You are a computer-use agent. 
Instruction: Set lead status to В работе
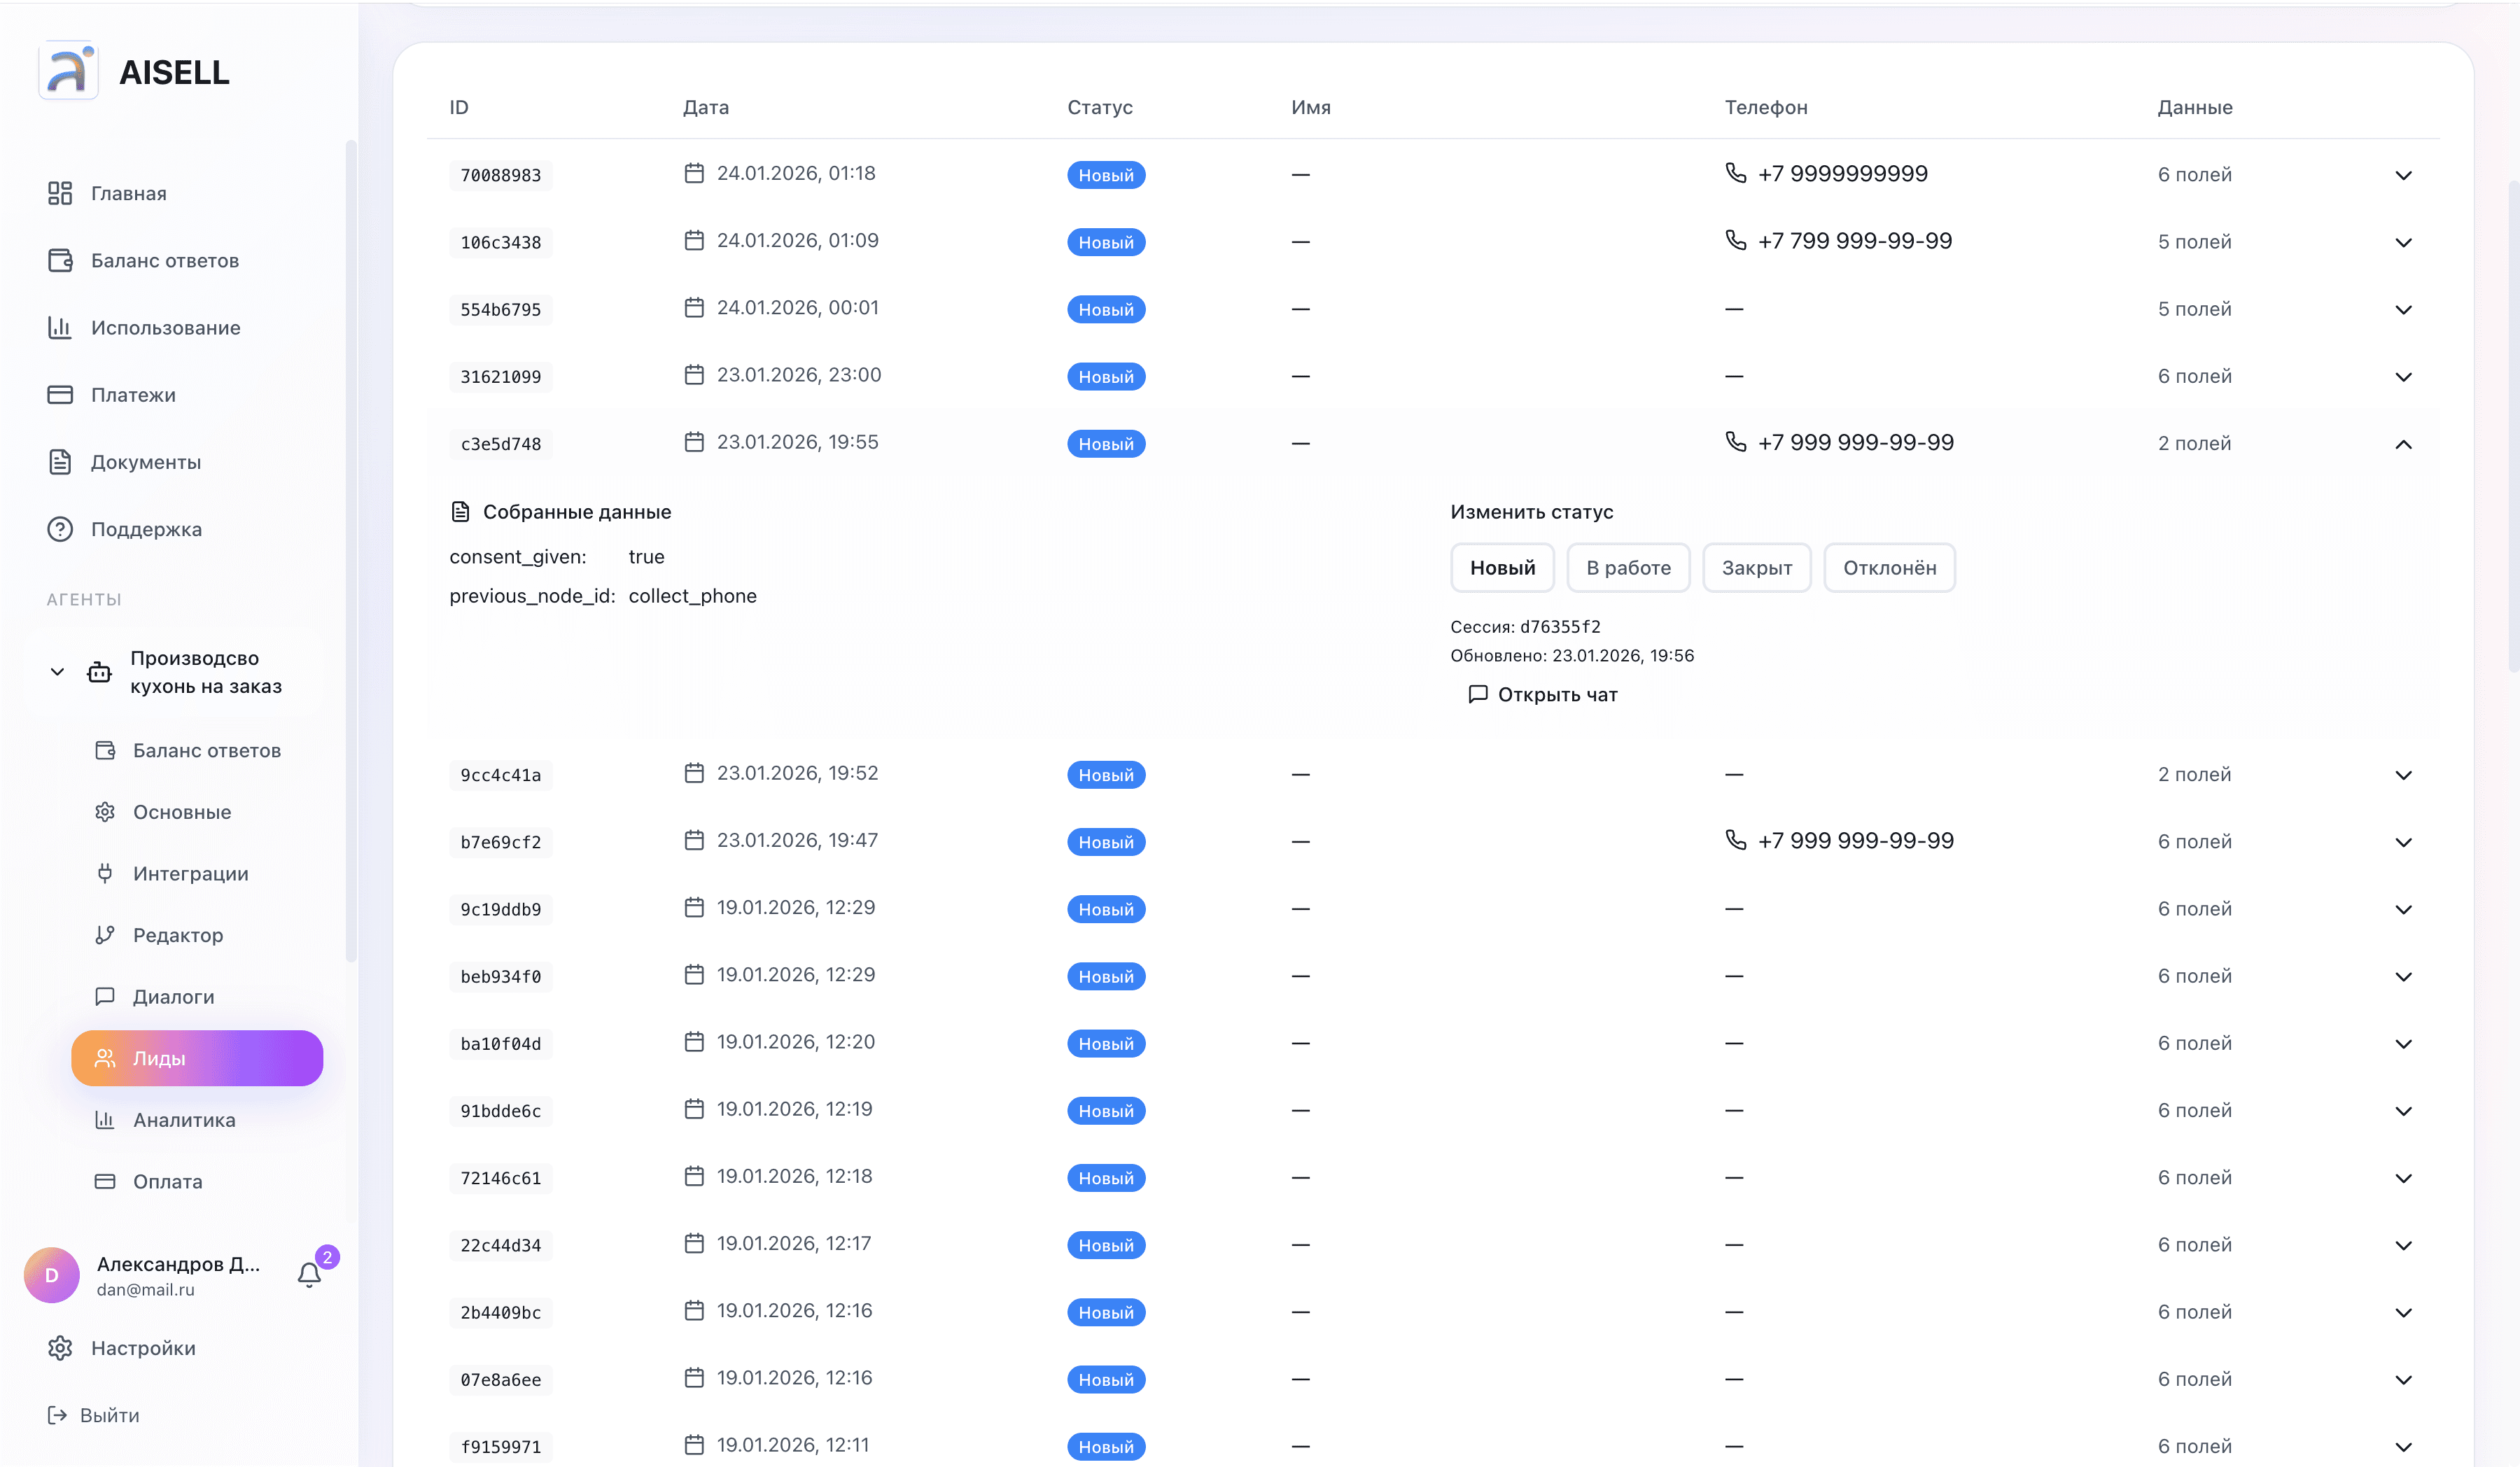(1627, 568)
